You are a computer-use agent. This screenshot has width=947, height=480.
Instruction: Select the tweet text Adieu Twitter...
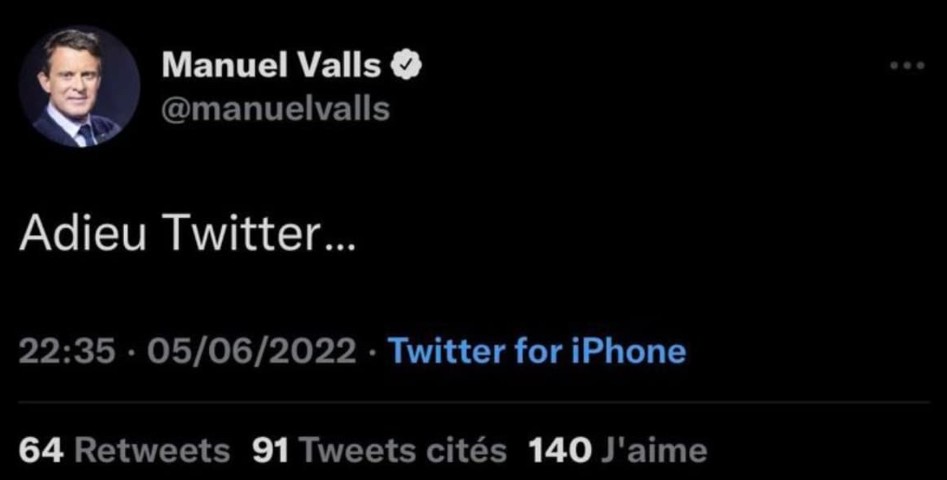(188, 233)
